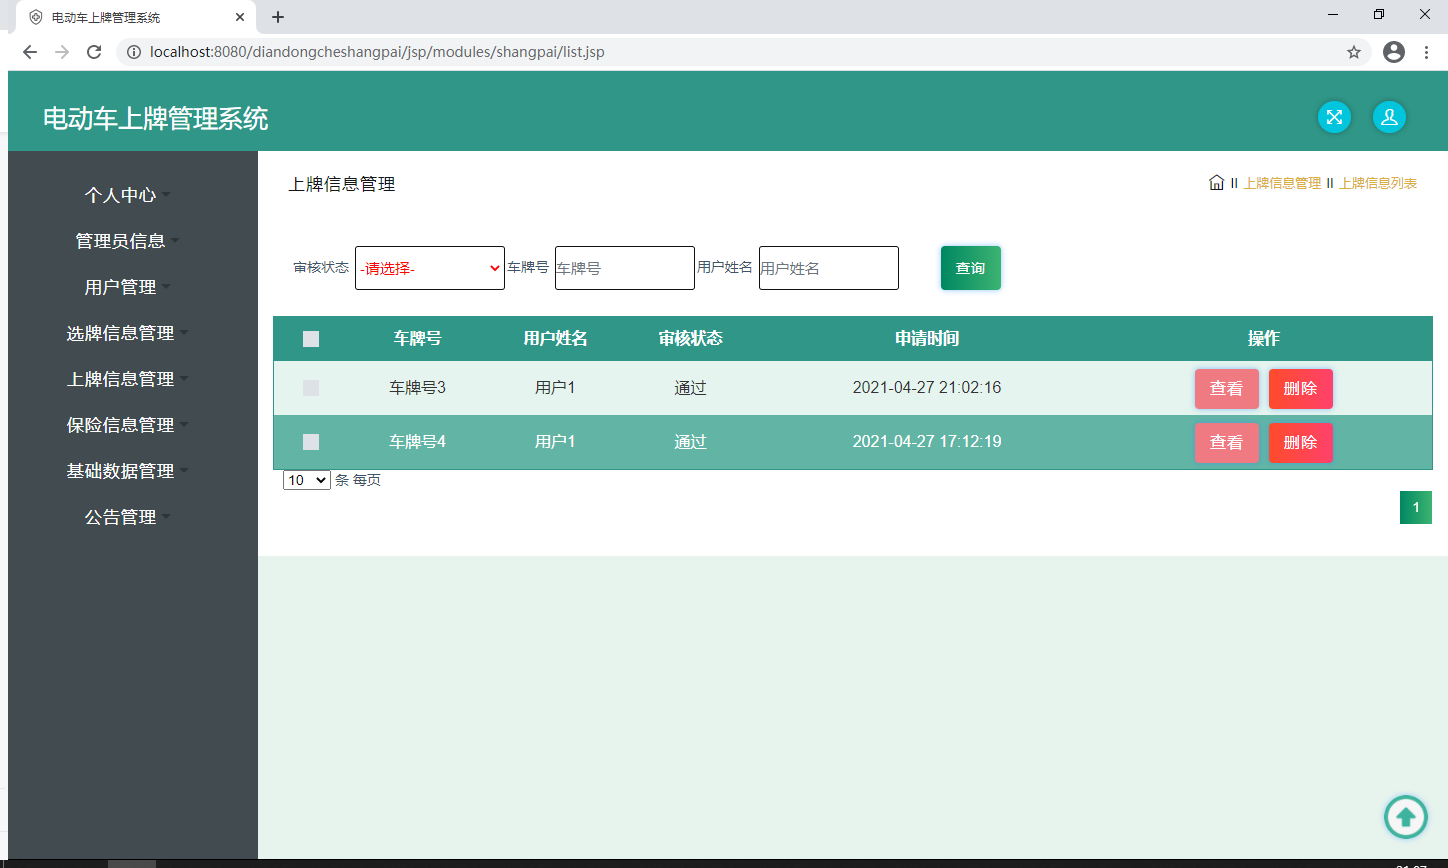
Task: Click 删除 for row 车牌号4
Action: coord(1301,443)
